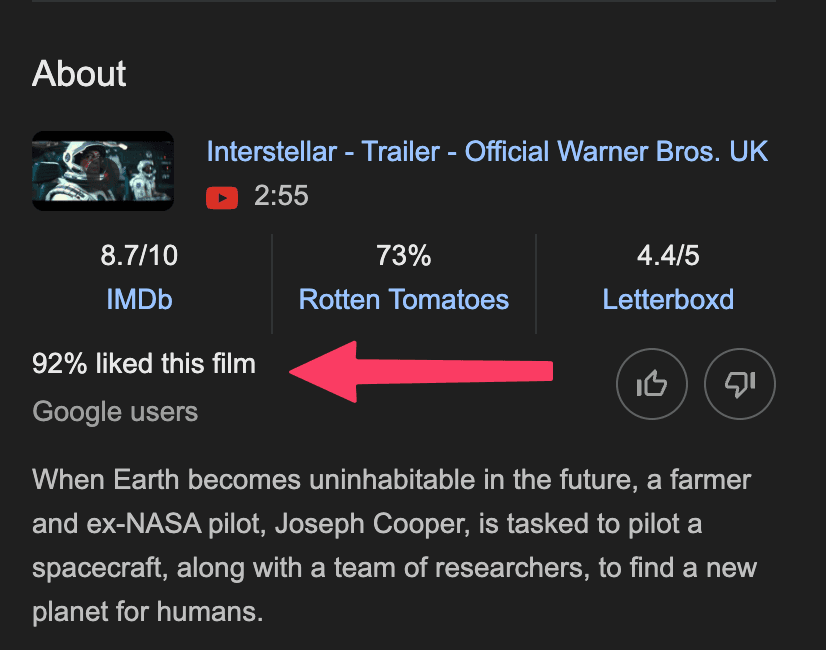
Task: Click the 'Google users' label
Action: pyautogui.click(x=115, y=411)
